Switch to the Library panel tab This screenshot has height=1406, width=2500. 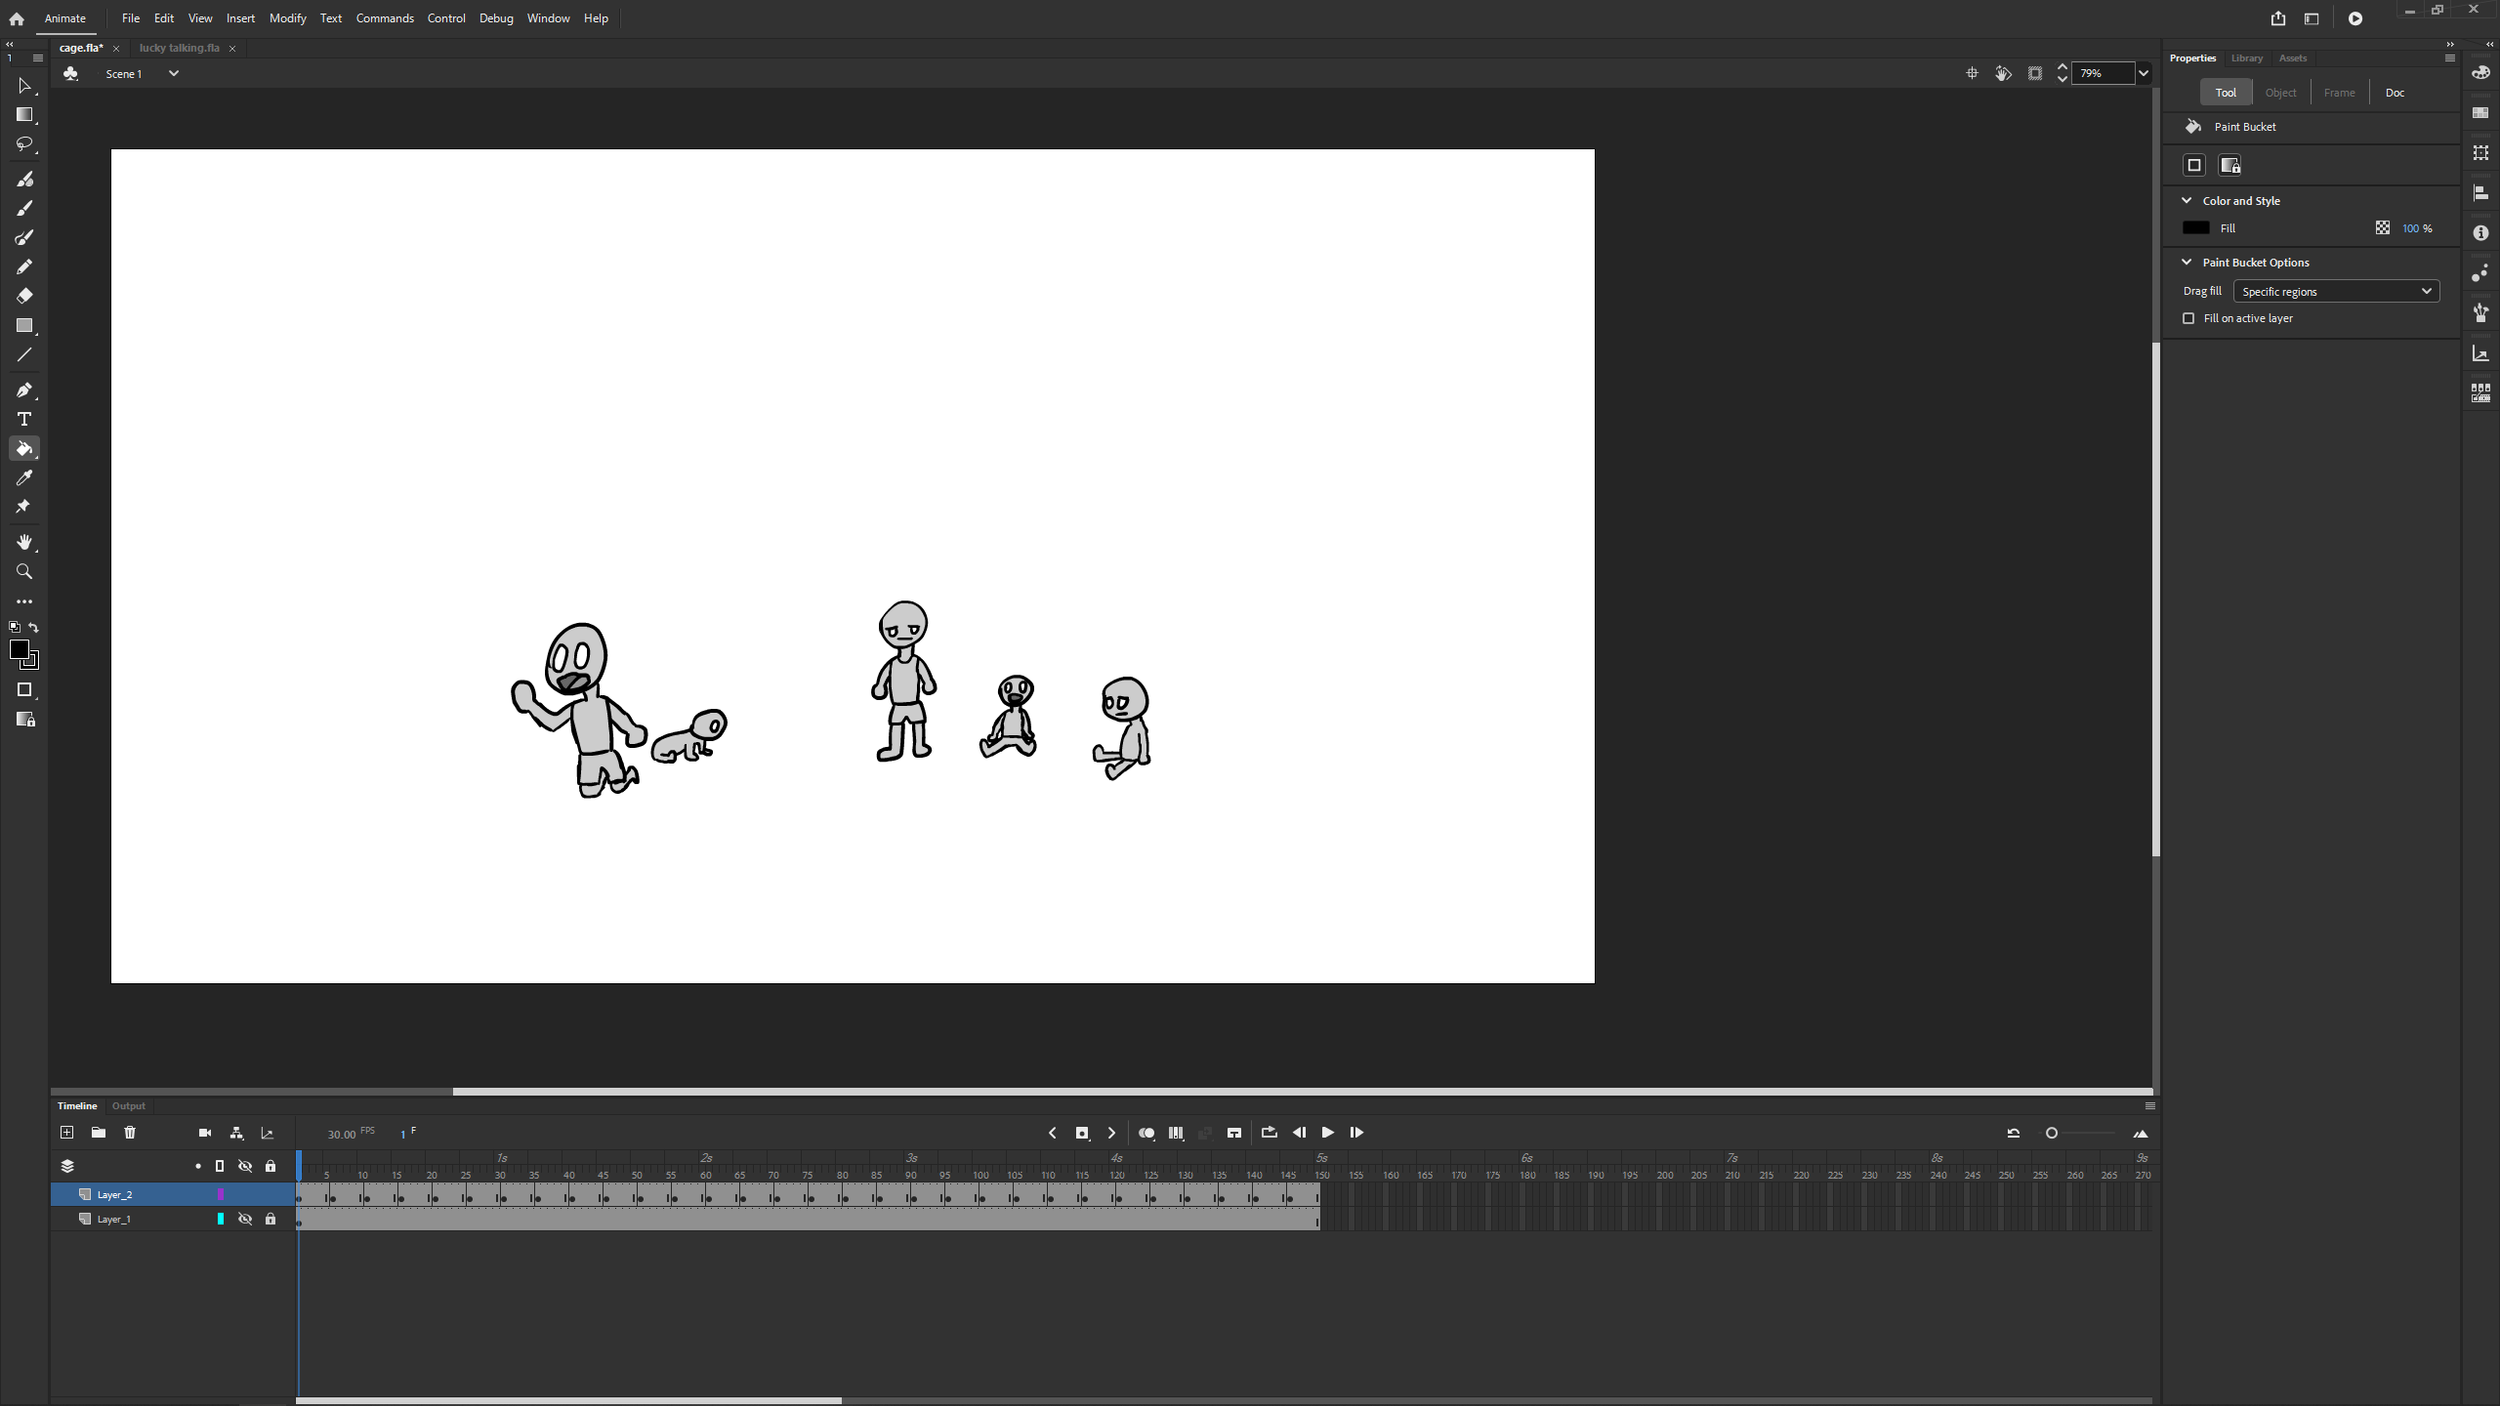point(2247,58)
